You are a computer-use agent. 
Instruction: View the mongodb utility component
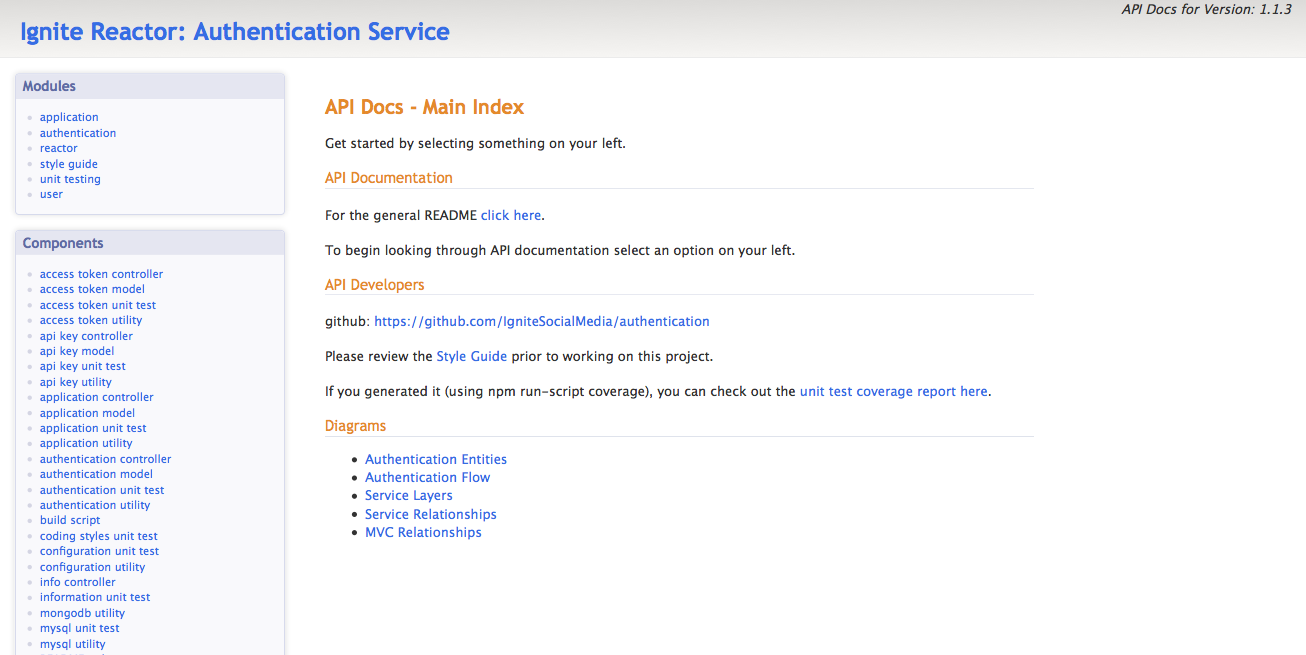click(82, 612)
